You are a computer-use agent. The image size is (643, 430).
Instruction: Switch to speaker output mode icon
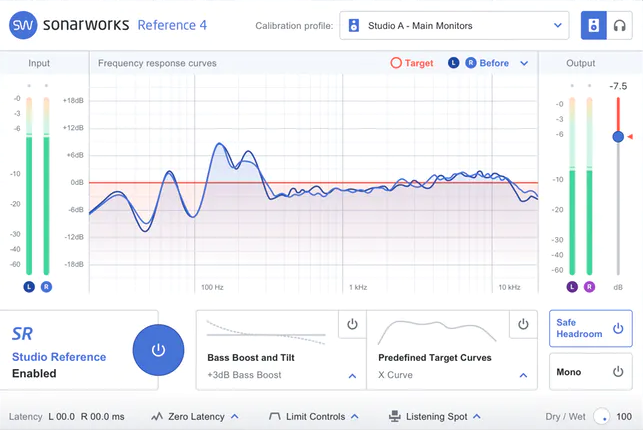pyautogui.click(x=593, y=25)
